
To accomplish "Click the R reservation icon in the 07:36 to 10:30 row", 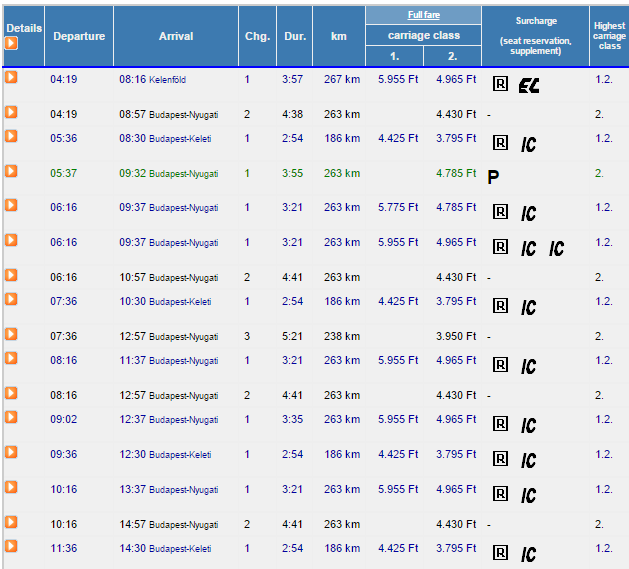I will tap(500, 306).
